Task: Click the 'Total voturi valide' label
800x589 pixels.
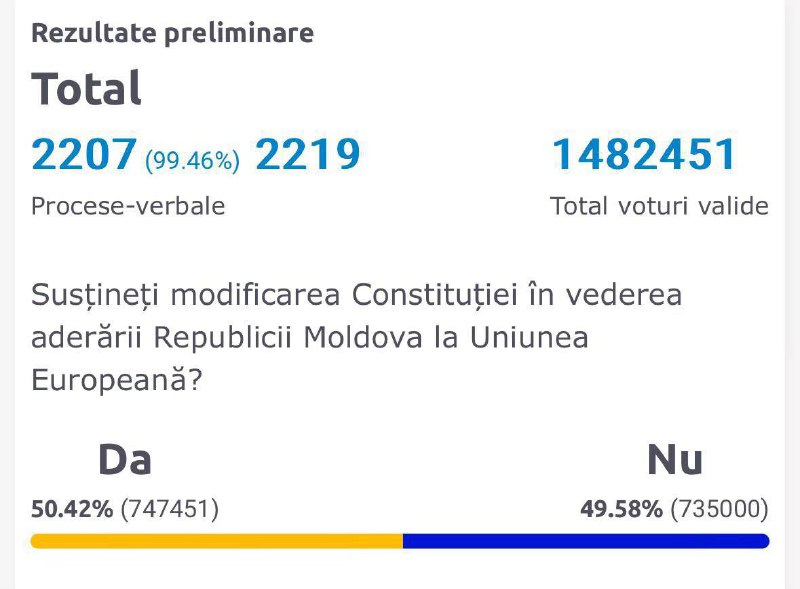Action: click(x=659, y=206)
